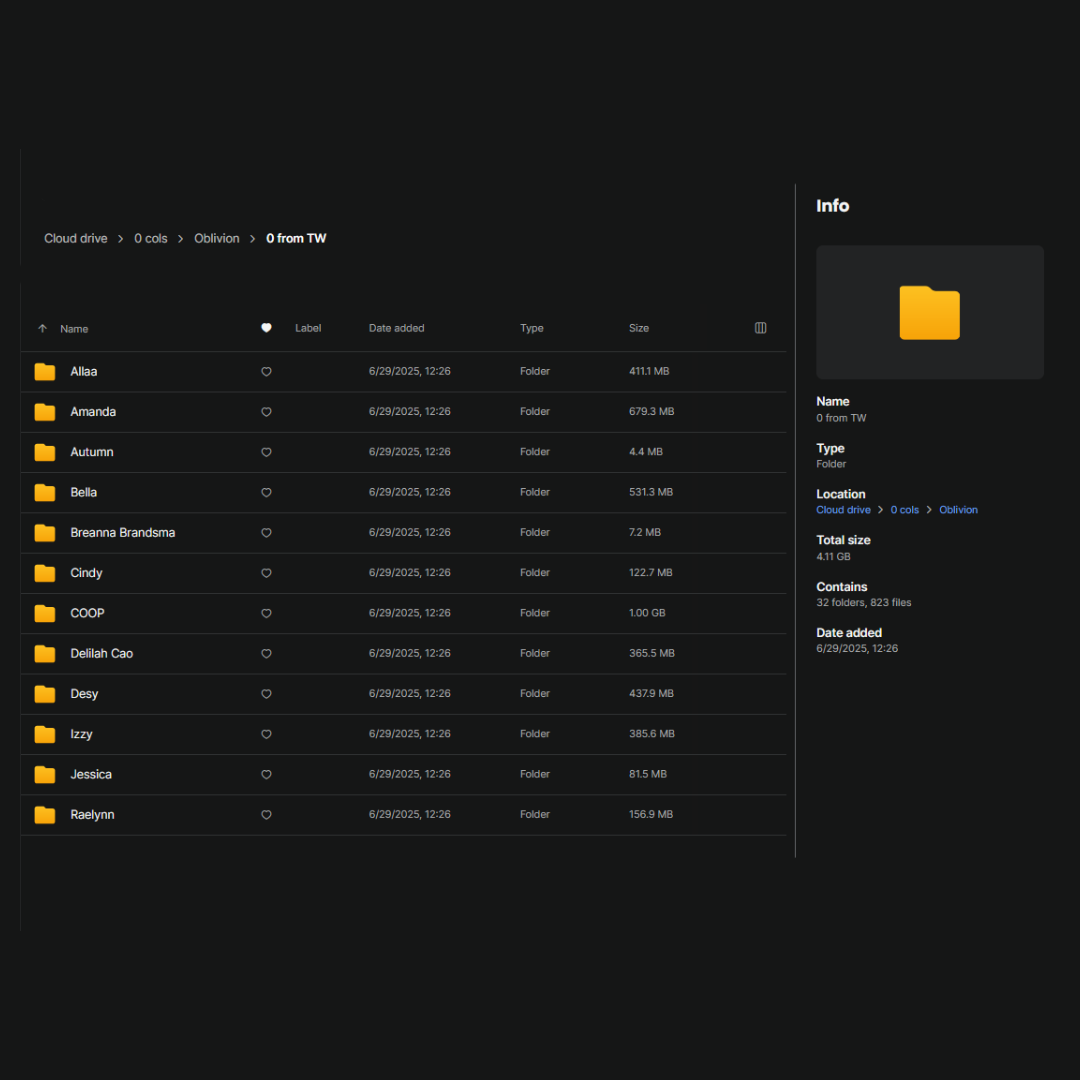Sort list by Size column
This screenshot has width=1080, height=1080.
click(639, 328)
